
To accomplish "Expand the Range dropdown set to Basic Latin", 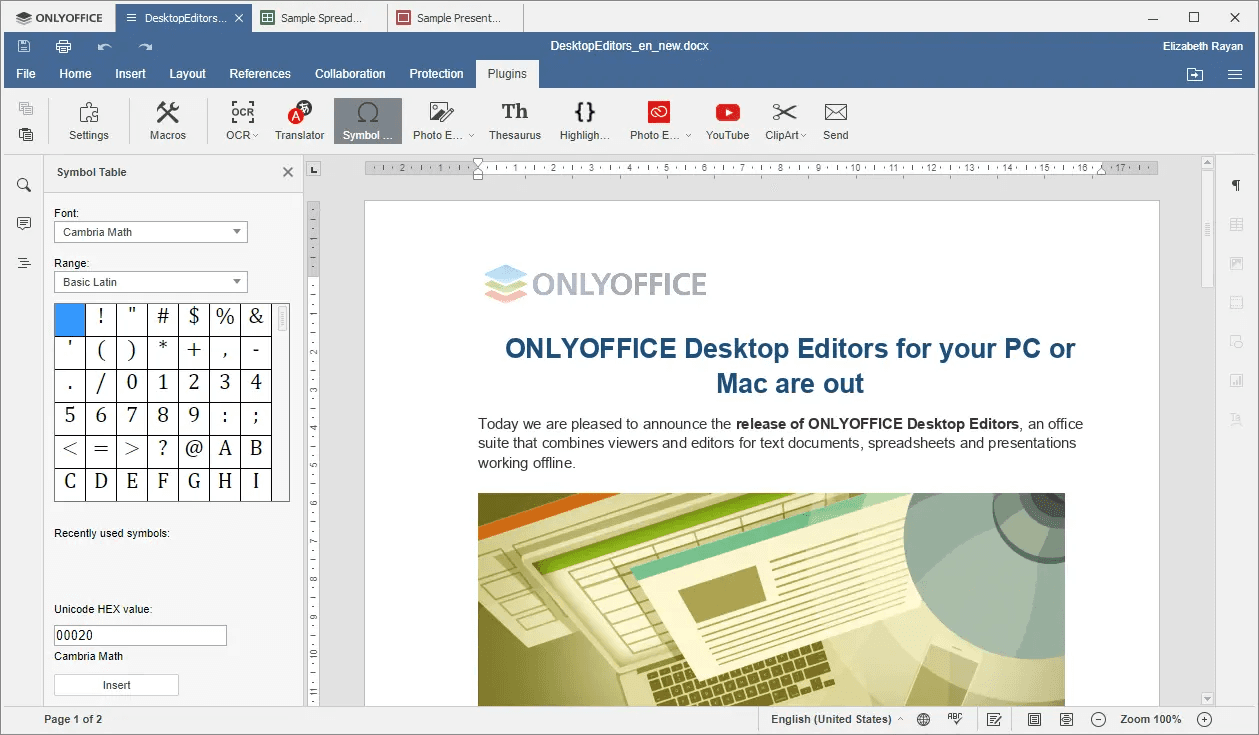I will click(150, 282).
